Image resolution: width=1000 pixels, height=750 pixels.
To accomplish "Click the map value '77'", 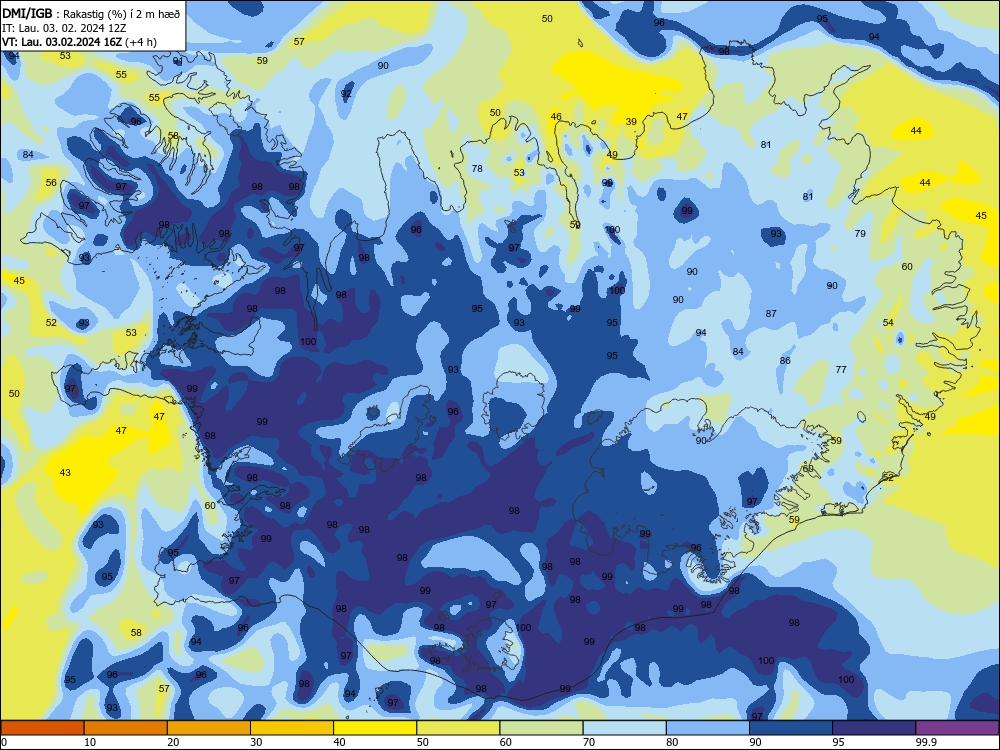I will tap(841, 370).
